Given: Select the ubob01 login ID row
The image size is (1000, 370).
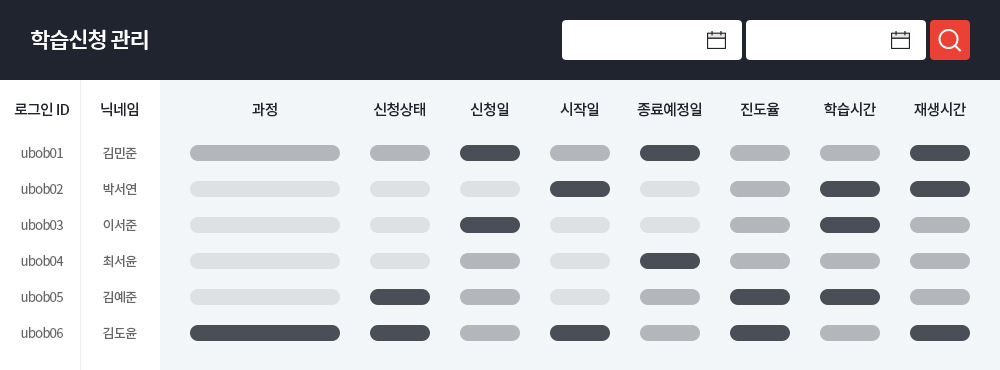Looking at the screenshot, I should pos(42,153).
